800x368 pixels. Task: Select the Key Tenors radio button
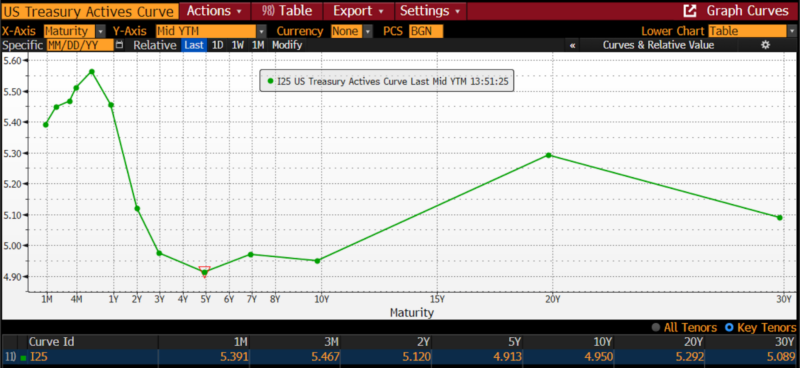click(729, 327)
